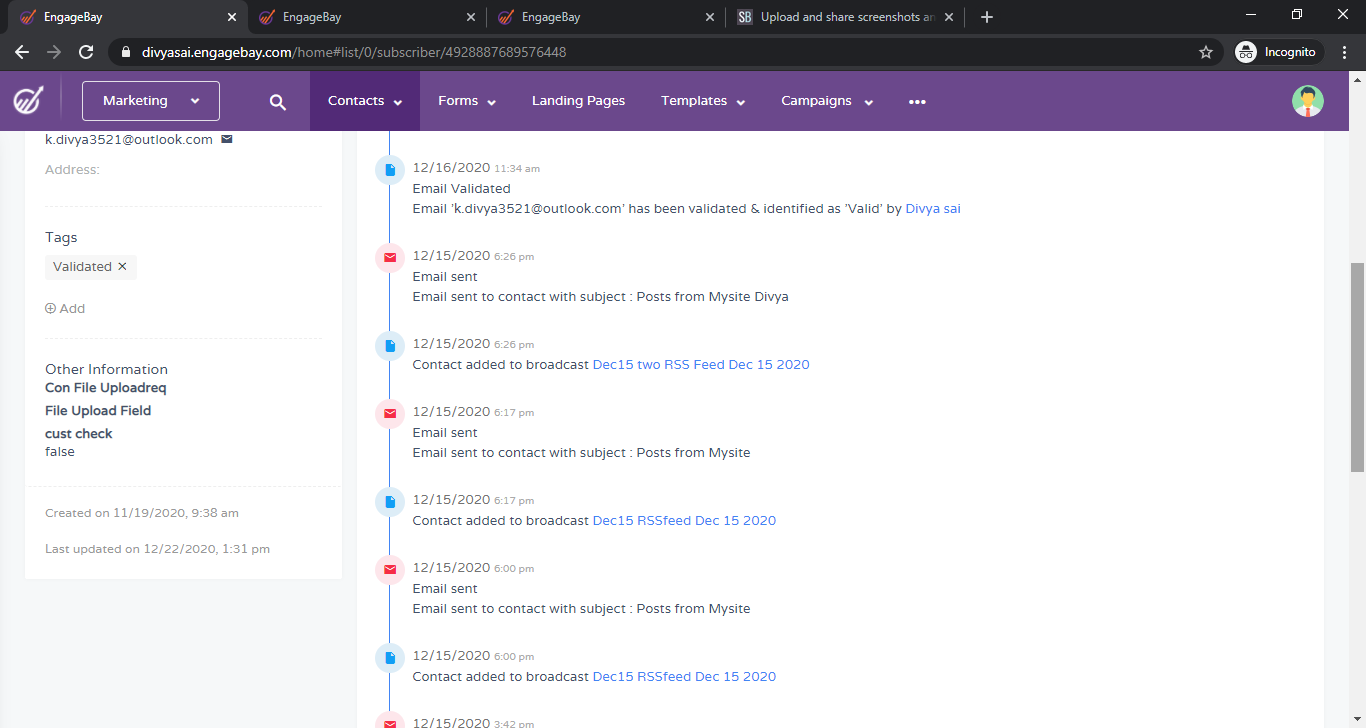
Task: Reload the page with the refresh icon
Action: 86,52
